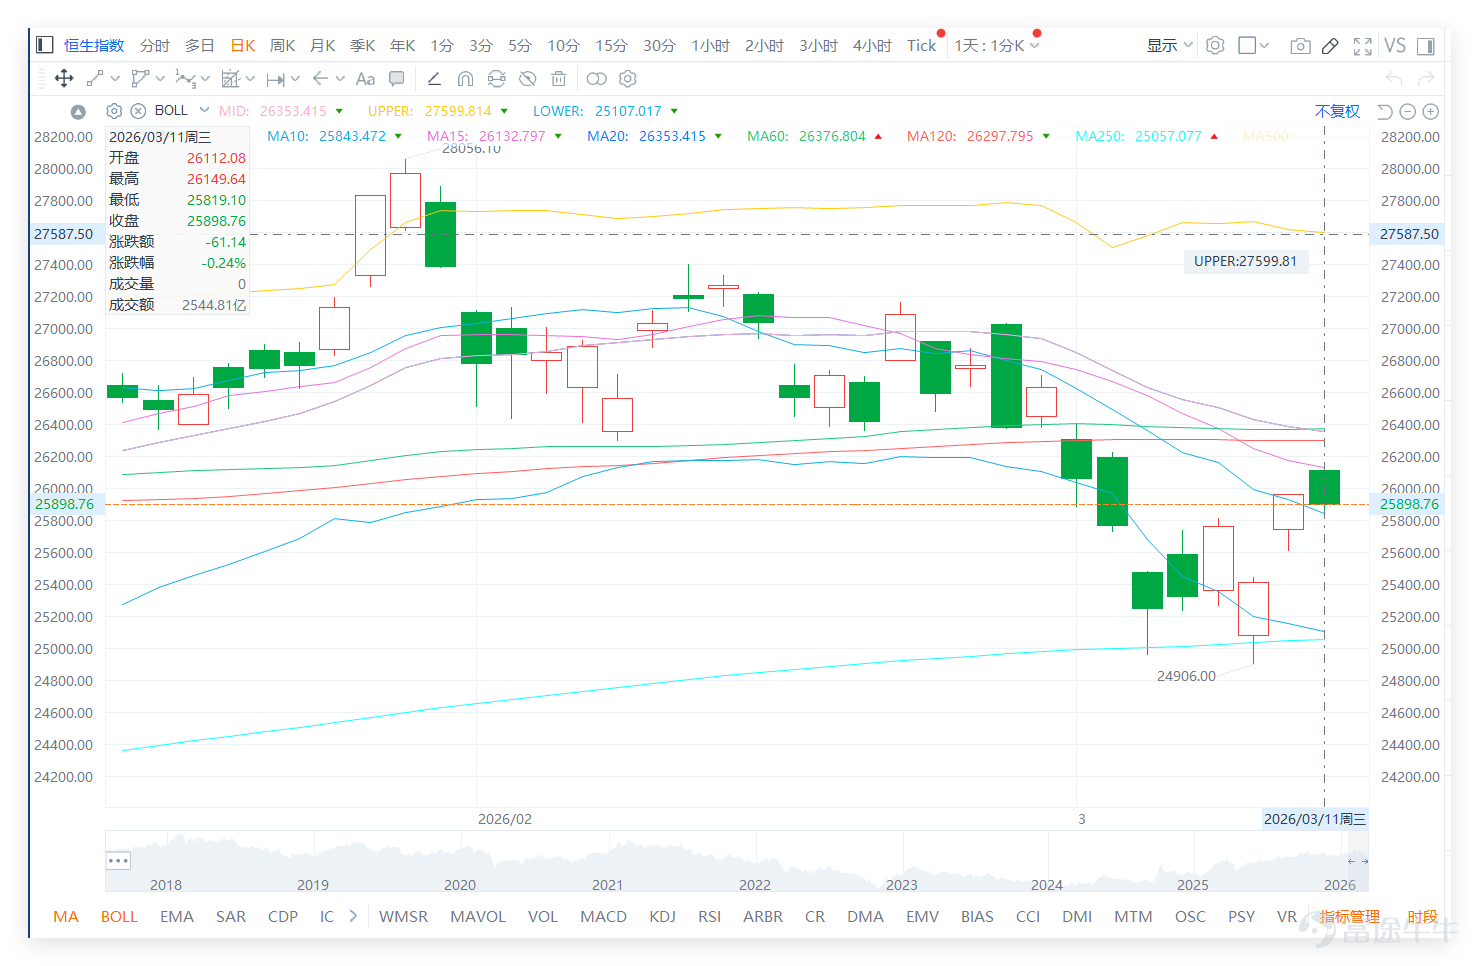
Task: Toggle the left sidebar panel icon
Action: point(44,45)
